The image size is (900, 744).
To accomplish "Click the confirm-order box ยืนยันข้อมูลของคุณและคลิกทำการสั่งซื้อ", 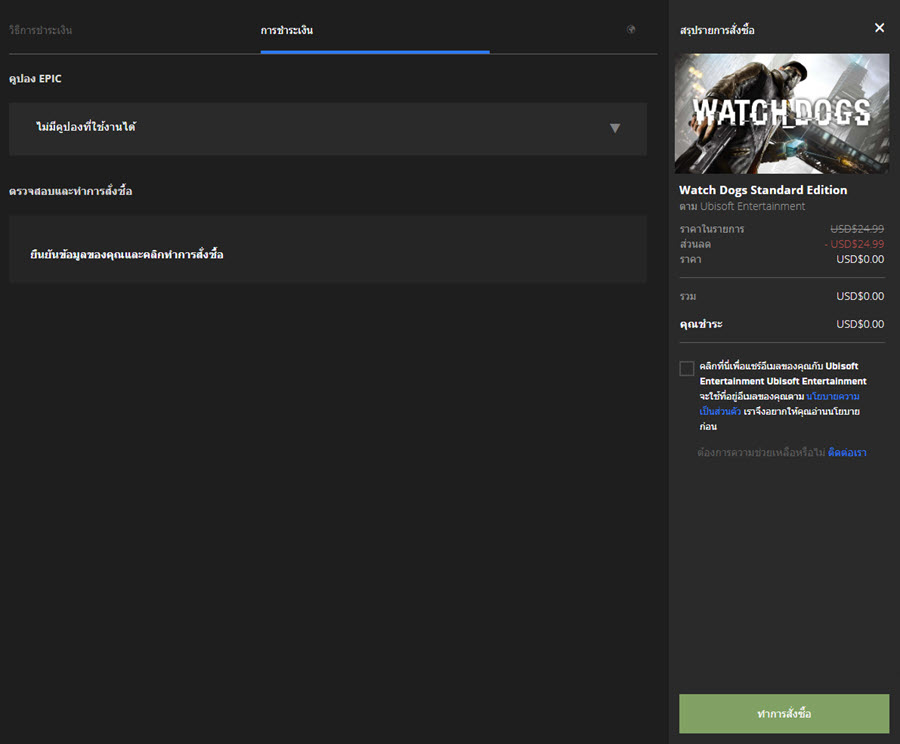I will pos(328,249).
